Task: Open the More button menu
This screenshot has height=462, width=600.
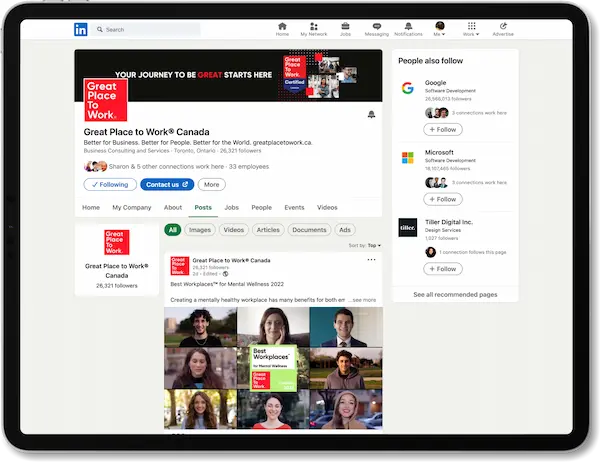Action: tap(212, 184)
